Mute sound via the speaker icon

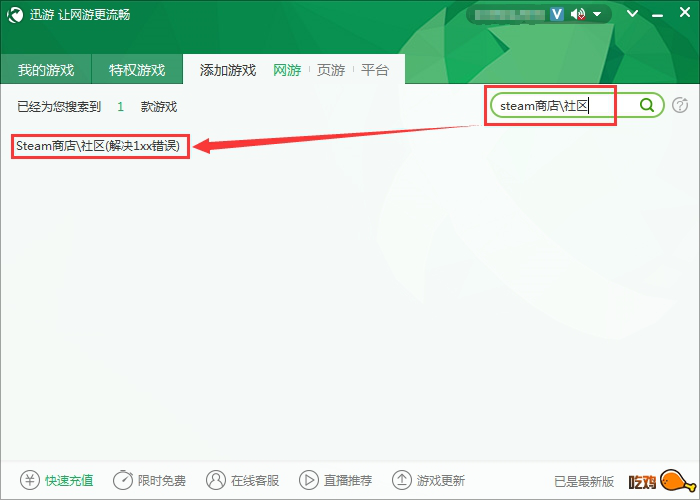[578, 14]
